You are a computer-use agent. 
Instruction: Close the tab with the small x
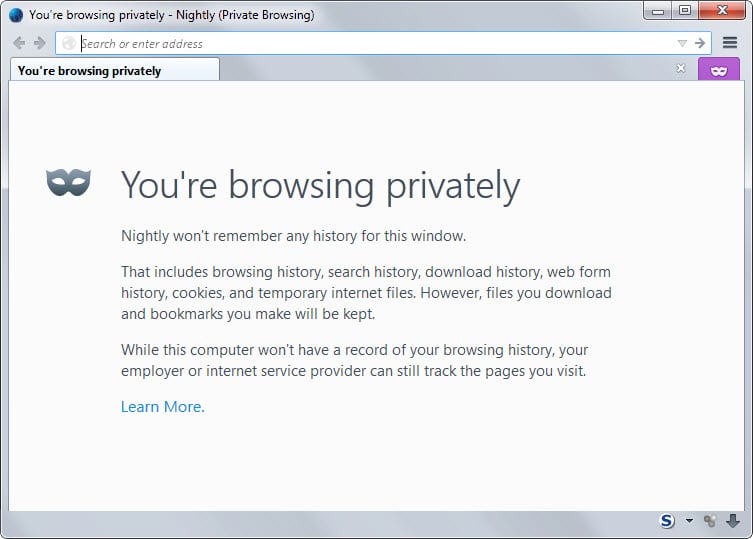[681, 69]
